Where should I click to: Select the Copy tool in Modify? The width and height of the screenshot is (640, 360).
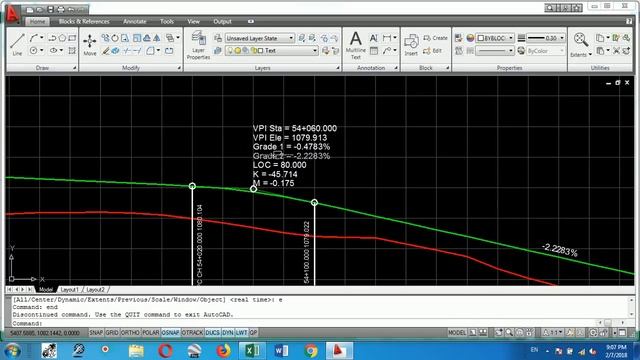pos(105,38)
